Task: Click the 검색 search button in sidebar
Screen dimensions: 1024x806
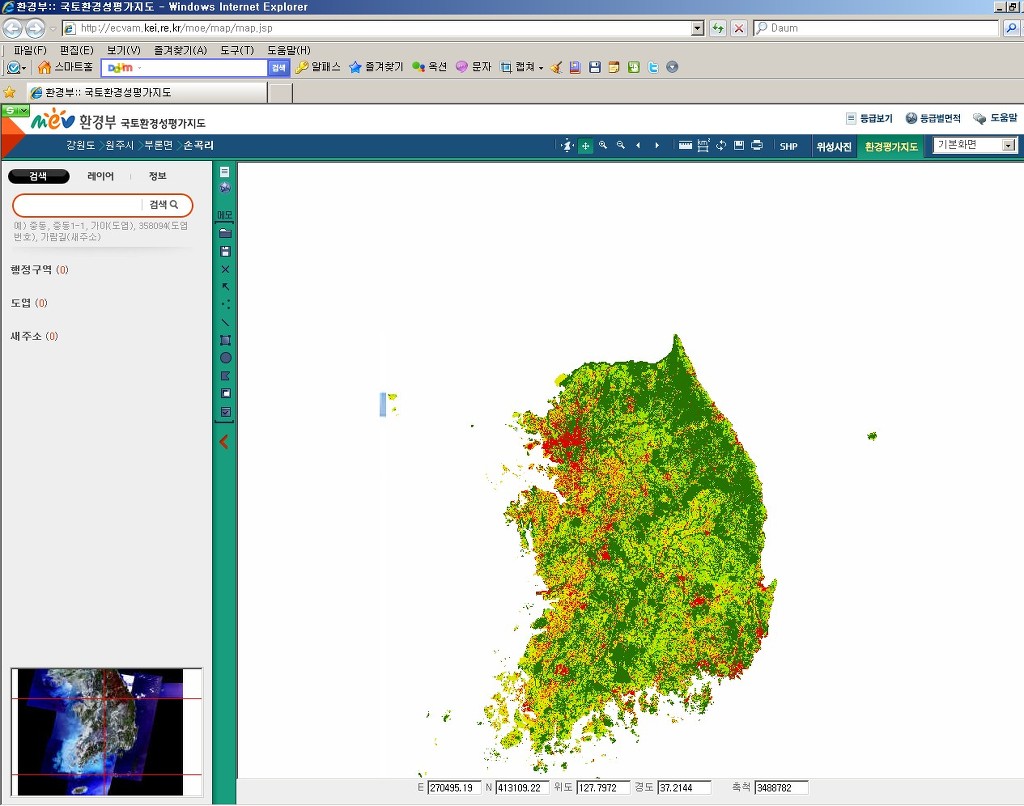Action: (x=164, y=205)
